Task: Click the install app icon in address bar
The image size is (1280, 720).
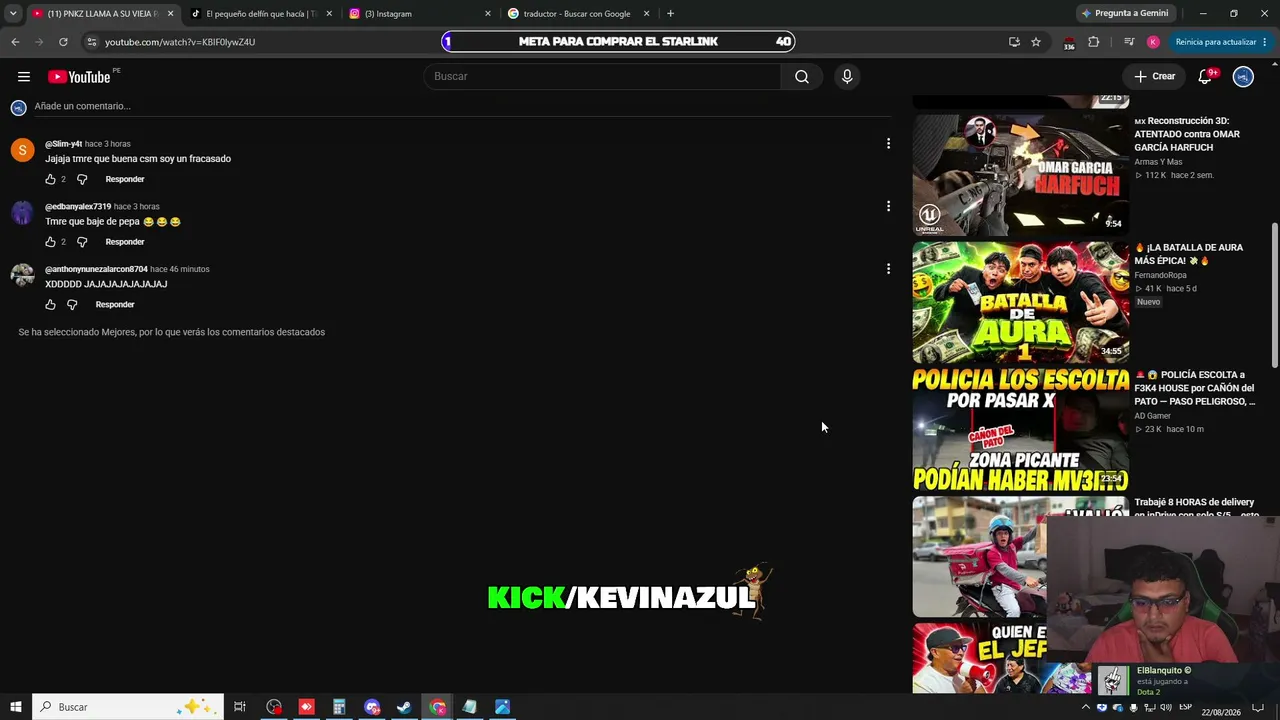Action: (x=1014, y=42)
